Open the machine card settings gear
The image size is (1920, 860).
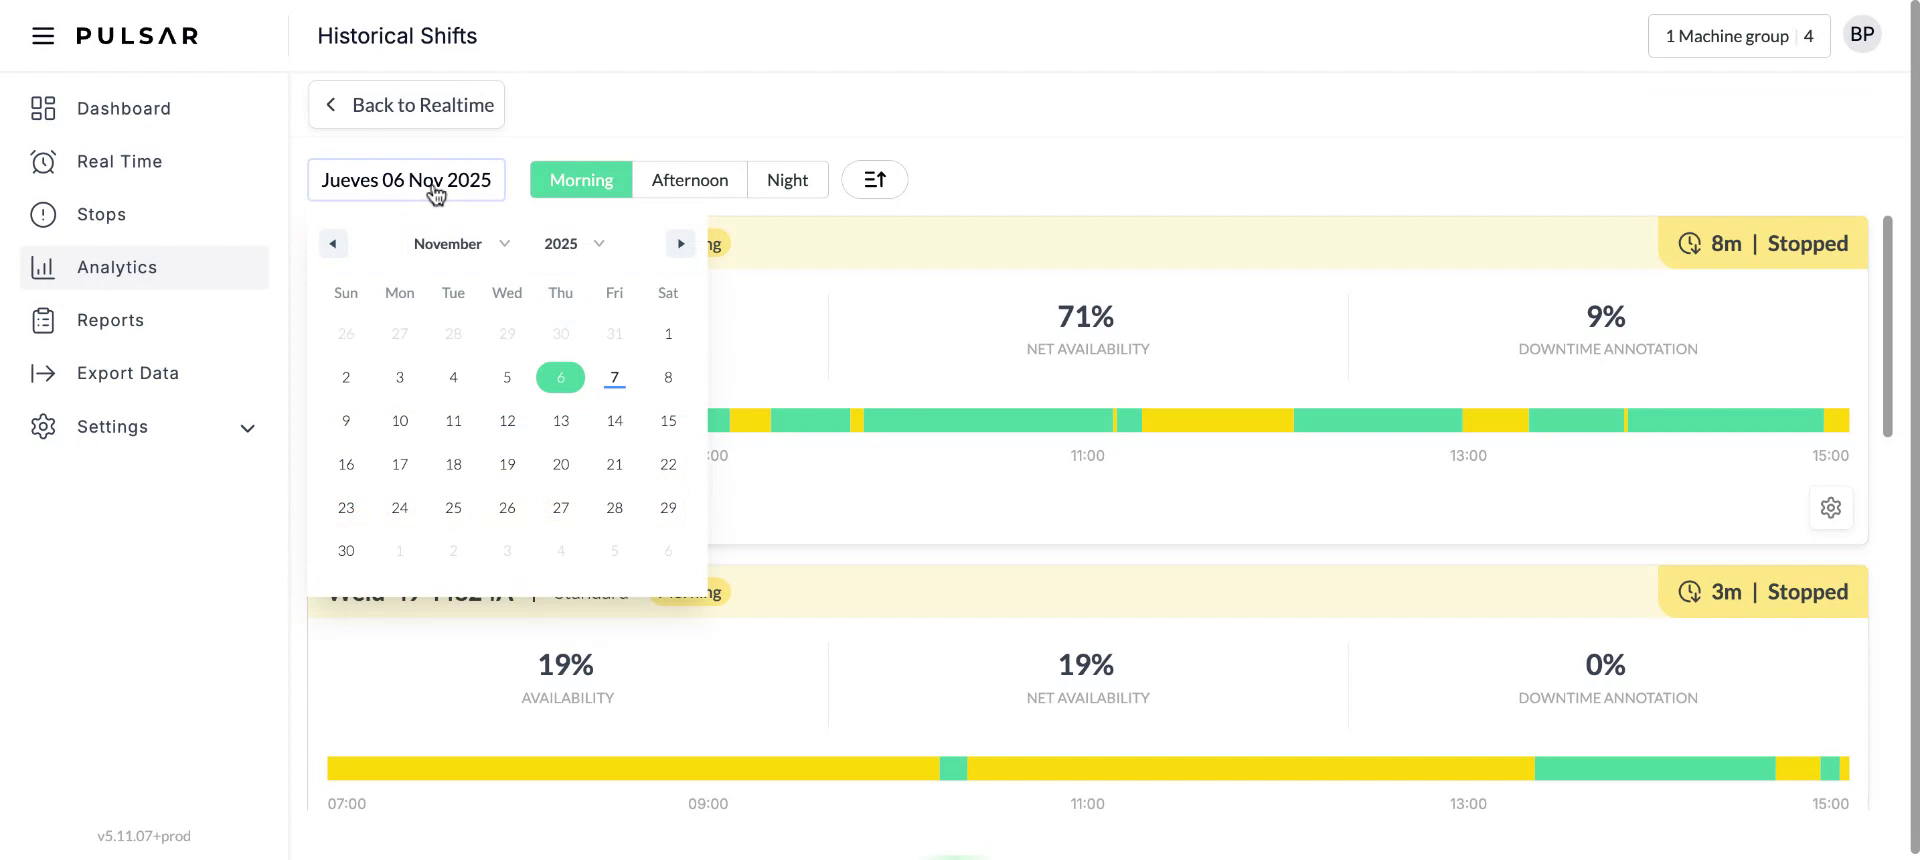tap(1830, 508)
